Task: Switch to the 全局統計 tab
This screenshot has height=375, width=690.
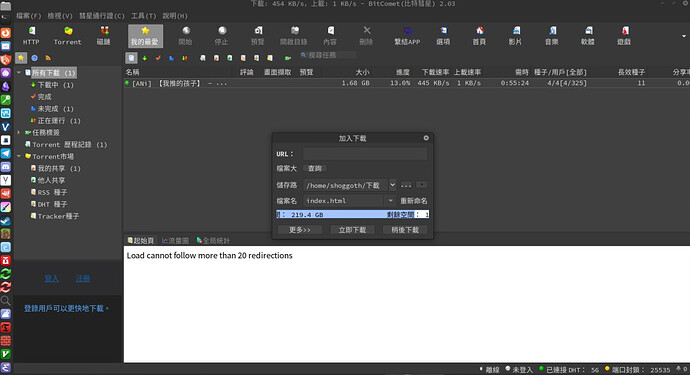Action: (213, 240)
